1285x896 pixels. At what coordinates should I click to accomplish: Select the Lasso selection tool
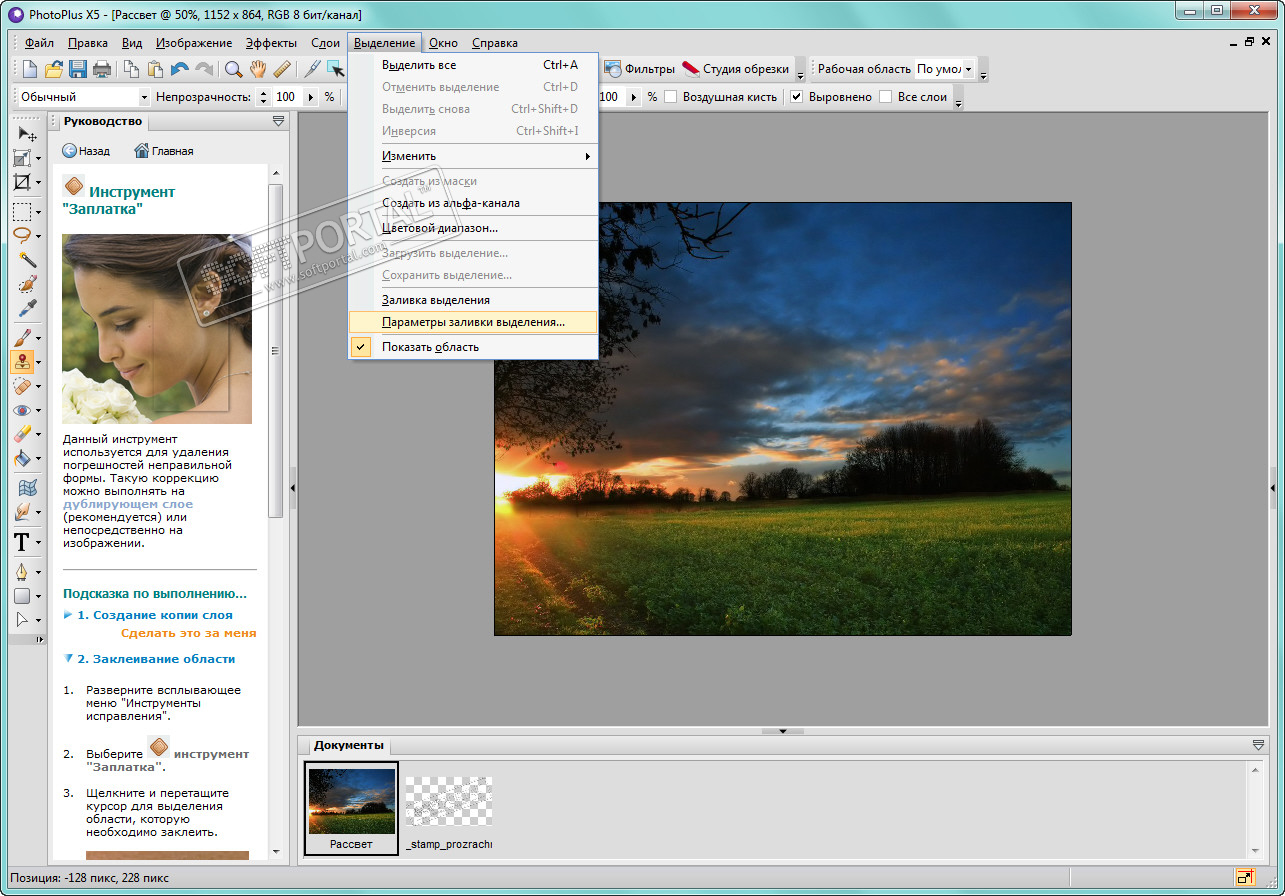click(x=22, y=235)
